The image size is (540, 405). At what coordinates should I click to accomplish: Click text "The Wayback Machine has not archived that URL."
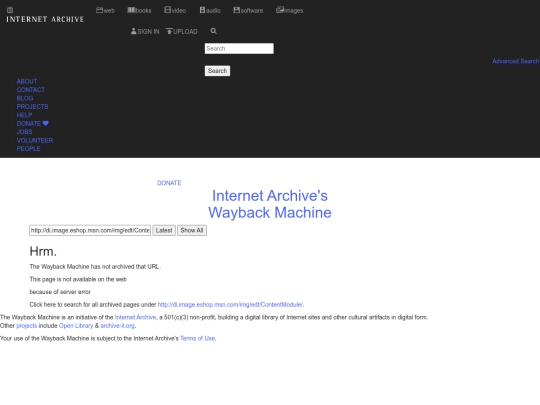click(95, 267)
